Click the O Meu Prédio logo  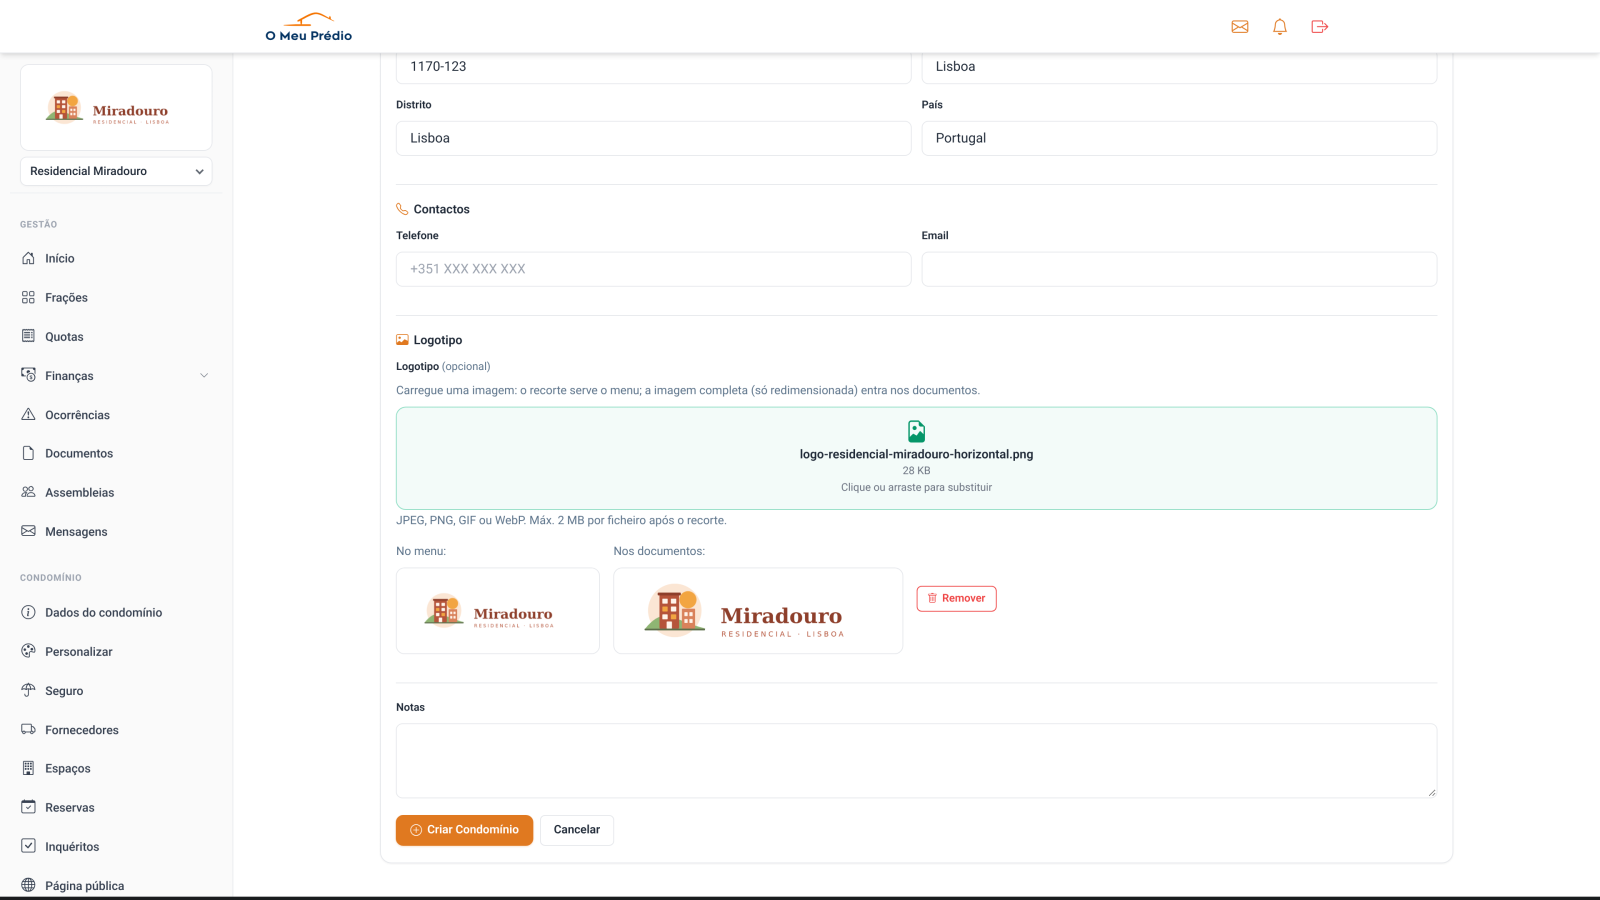click(x=309, y=27)
